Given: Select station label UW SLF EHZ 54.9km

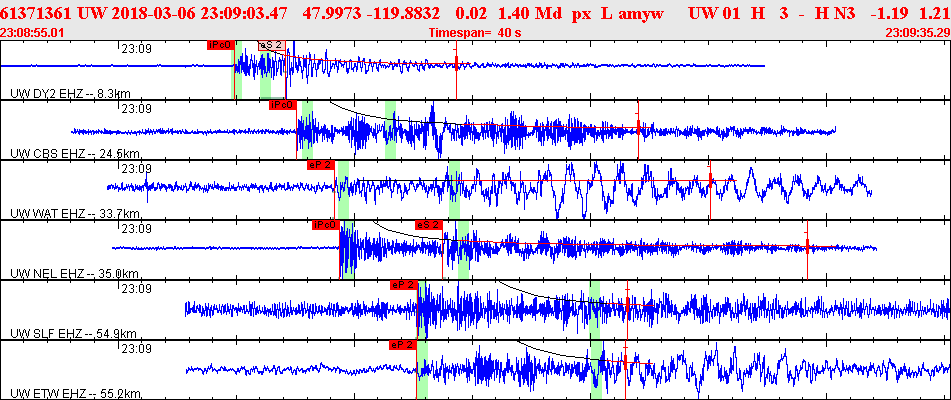Looking at the screenshot, I should [73, 333].
